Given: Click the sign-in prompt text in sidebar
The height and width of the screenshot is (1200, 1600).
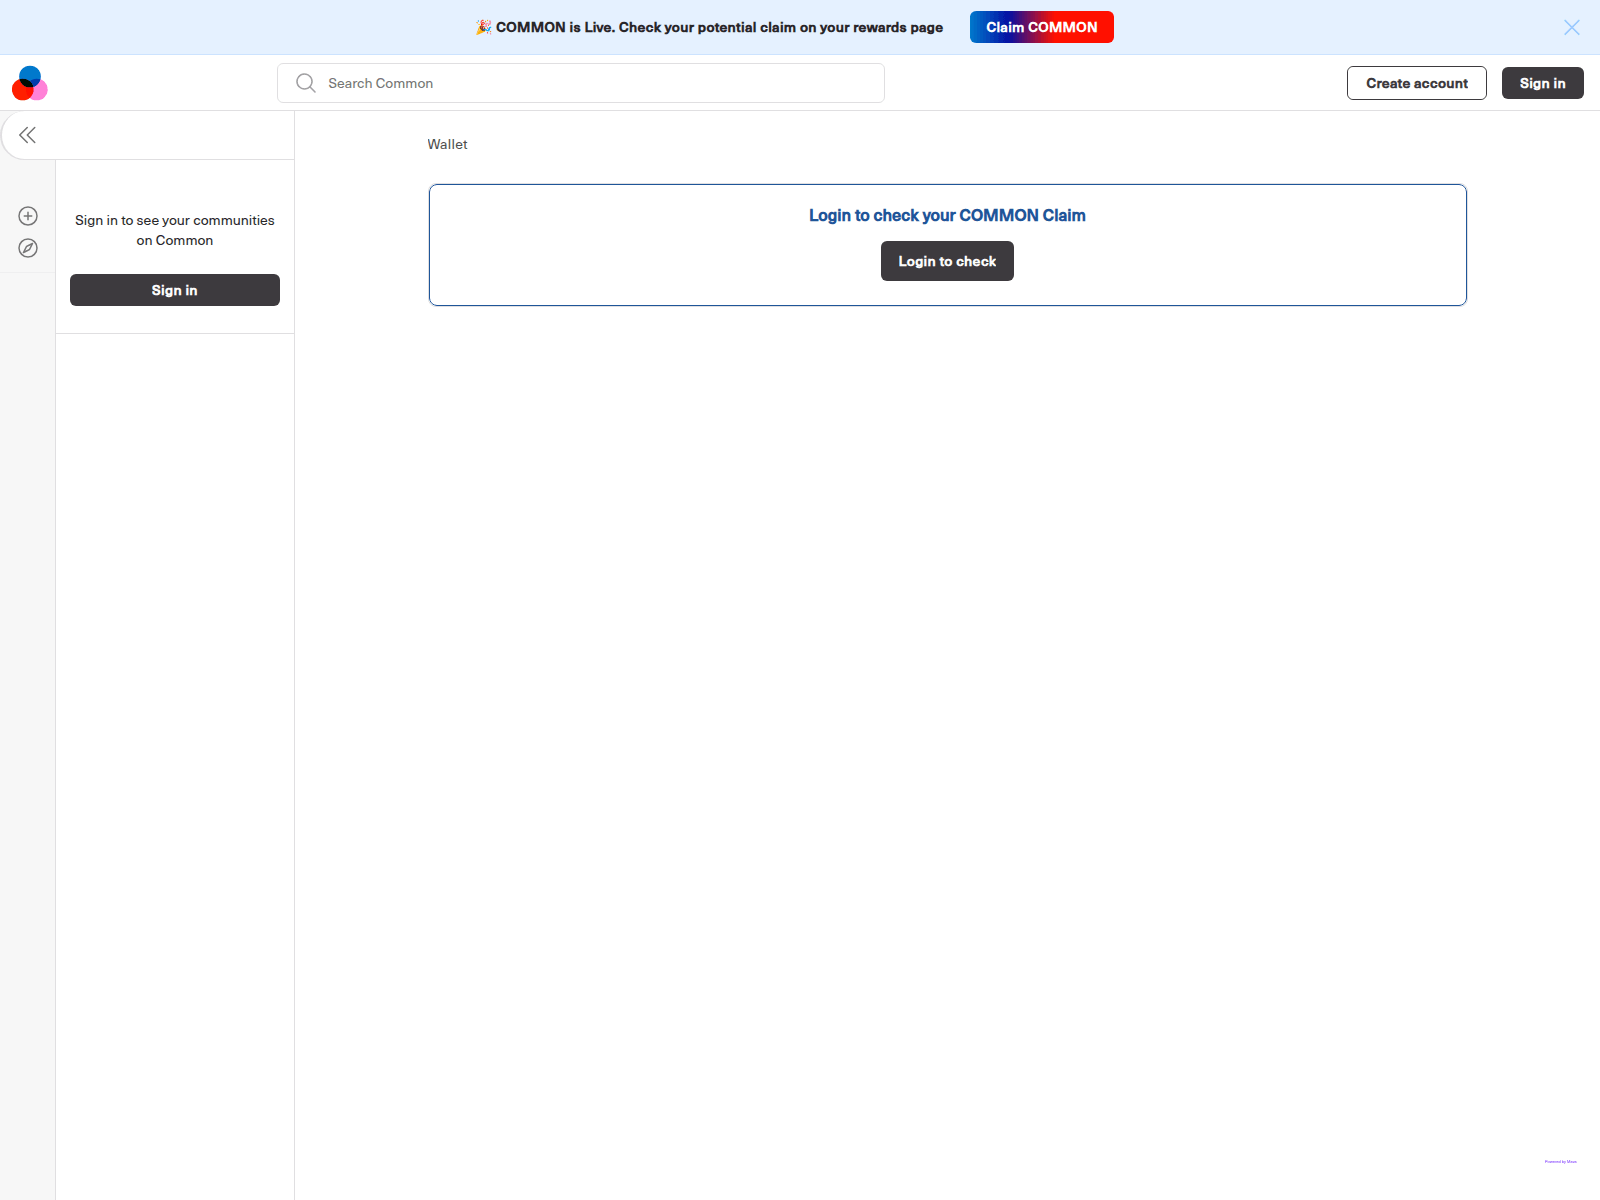Looking at the screenshot, I should [174, 230].
